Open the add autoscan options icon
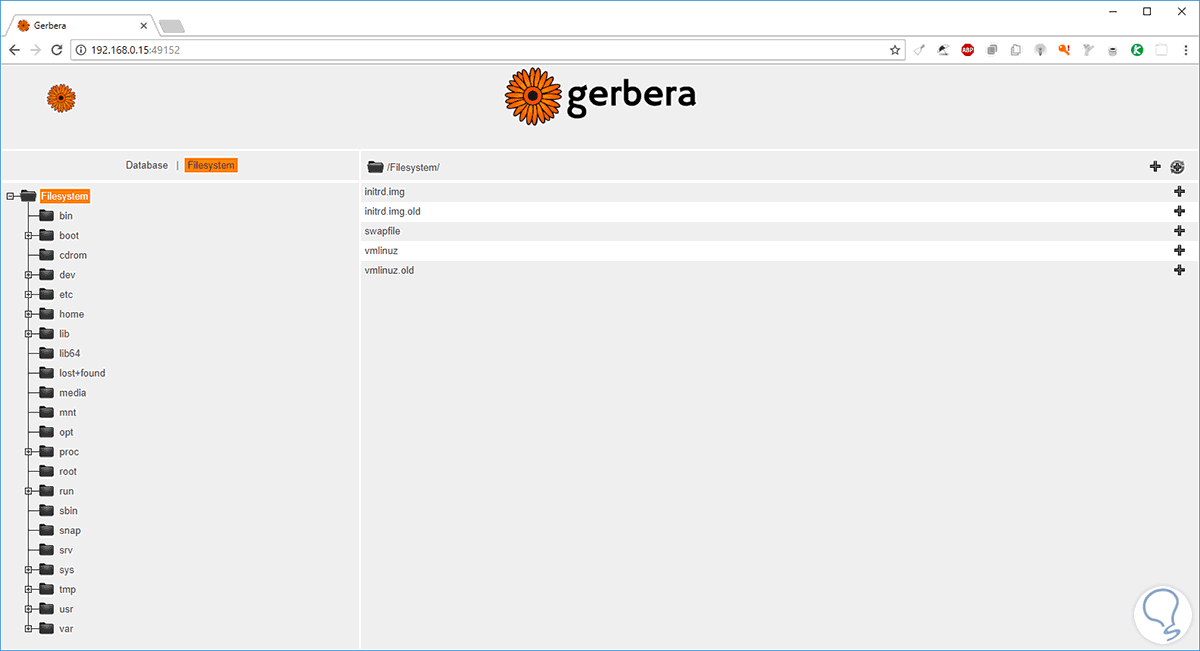This screenshot has width=1200, height=651. click(1177, 167)
